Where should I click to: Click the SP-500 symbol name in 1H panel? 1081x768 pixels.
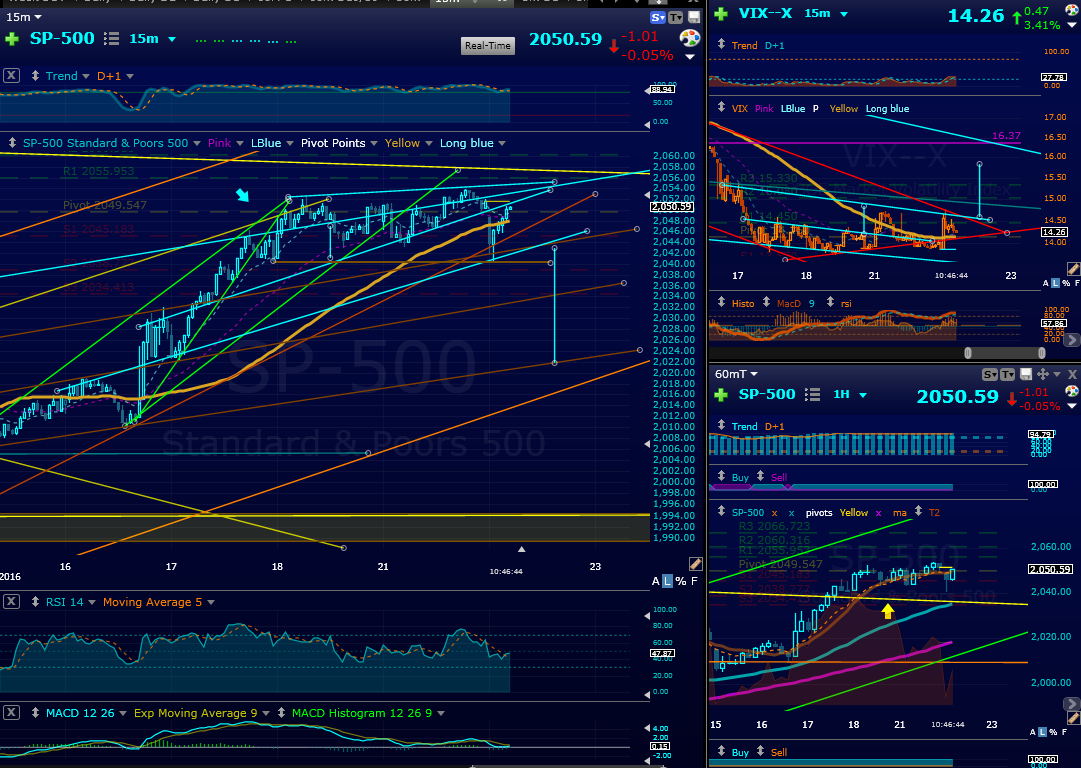(767, 394)
